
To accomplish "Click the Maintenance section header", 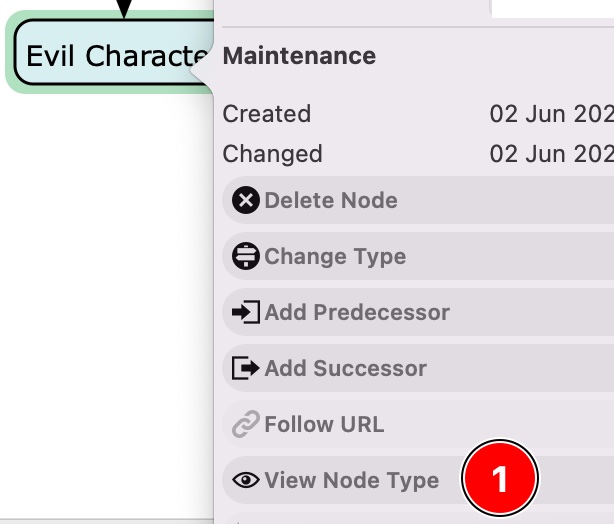I will [x=299, y=56].
